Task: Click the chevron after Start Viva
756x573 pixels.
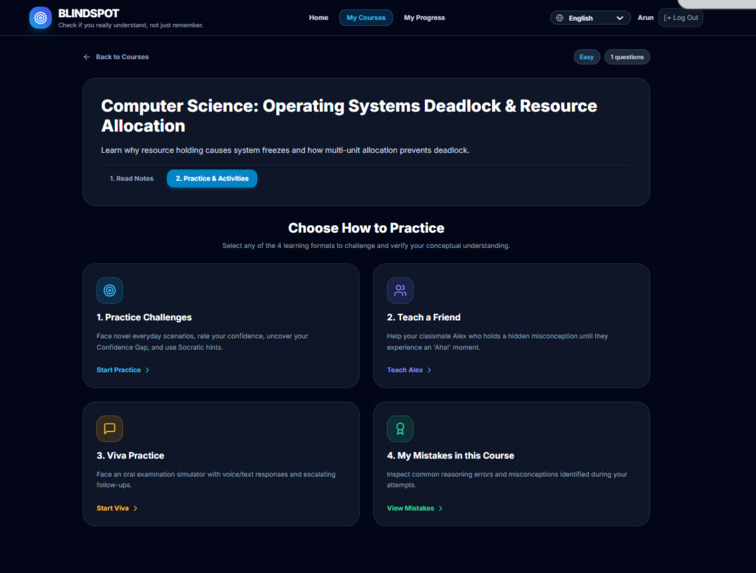Action: pos(135,508)
